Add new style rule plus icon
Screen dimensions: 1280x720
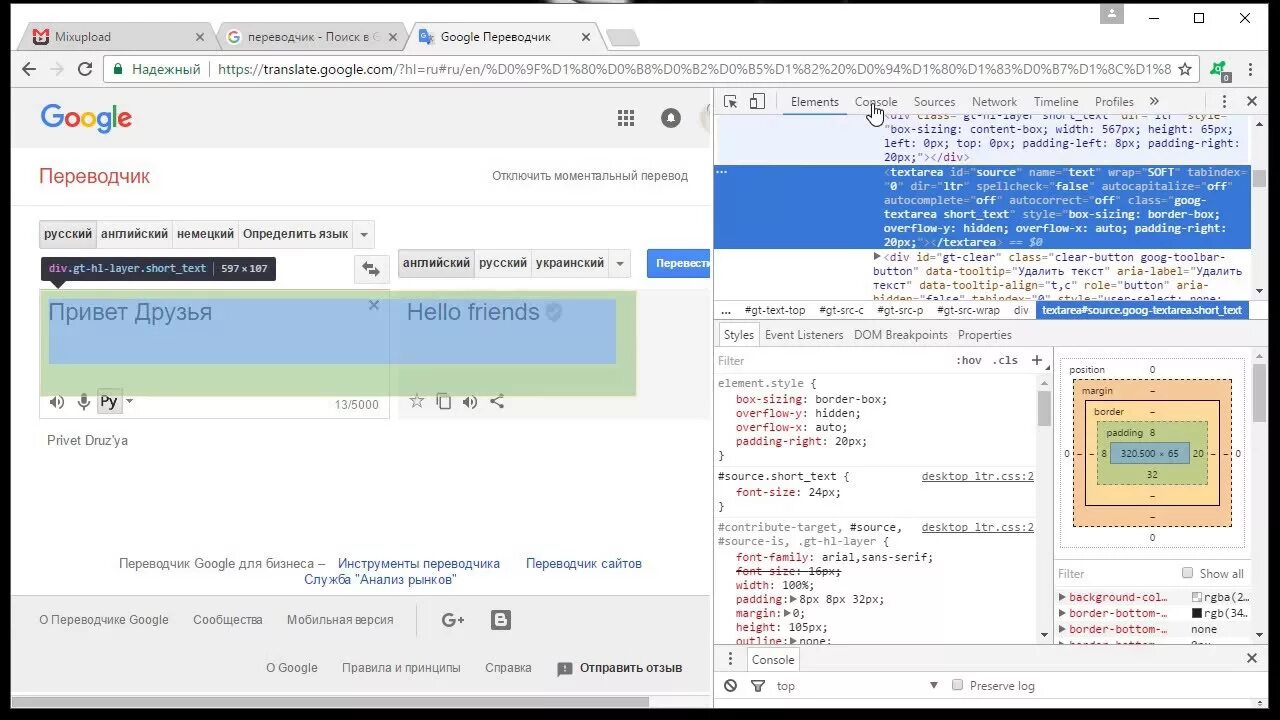1037,360
